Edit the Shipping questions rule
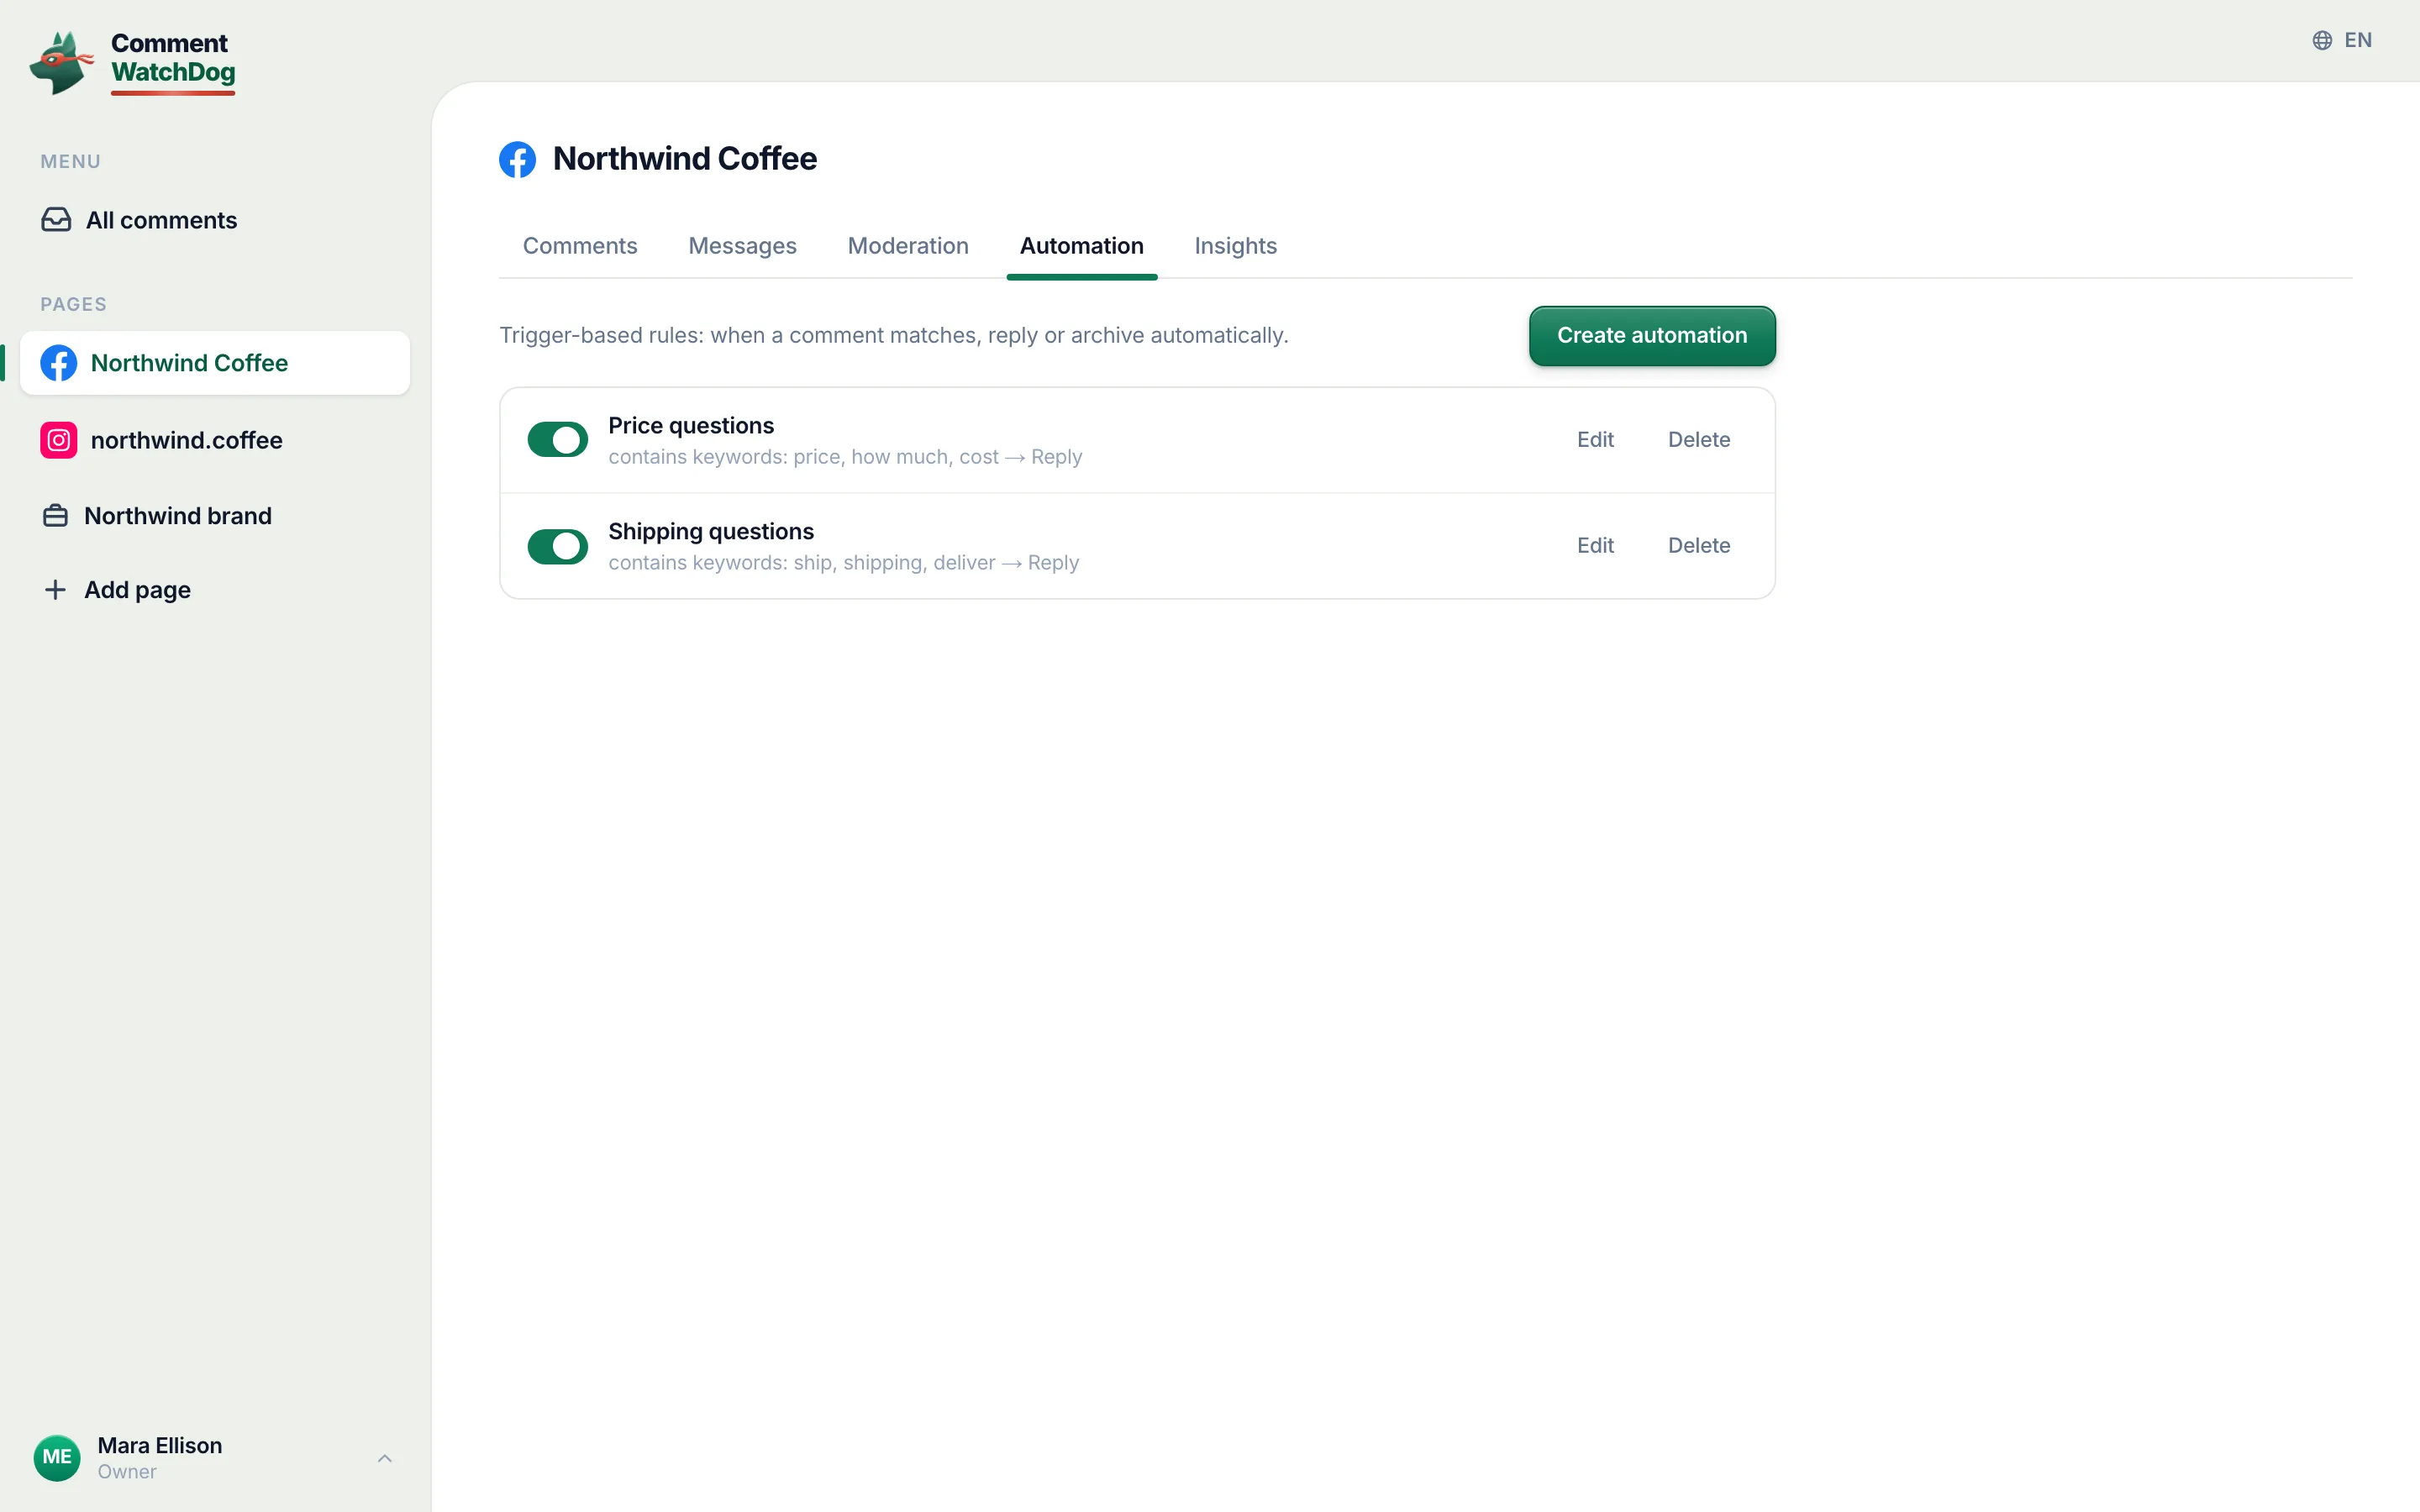 click(1595, 546)
